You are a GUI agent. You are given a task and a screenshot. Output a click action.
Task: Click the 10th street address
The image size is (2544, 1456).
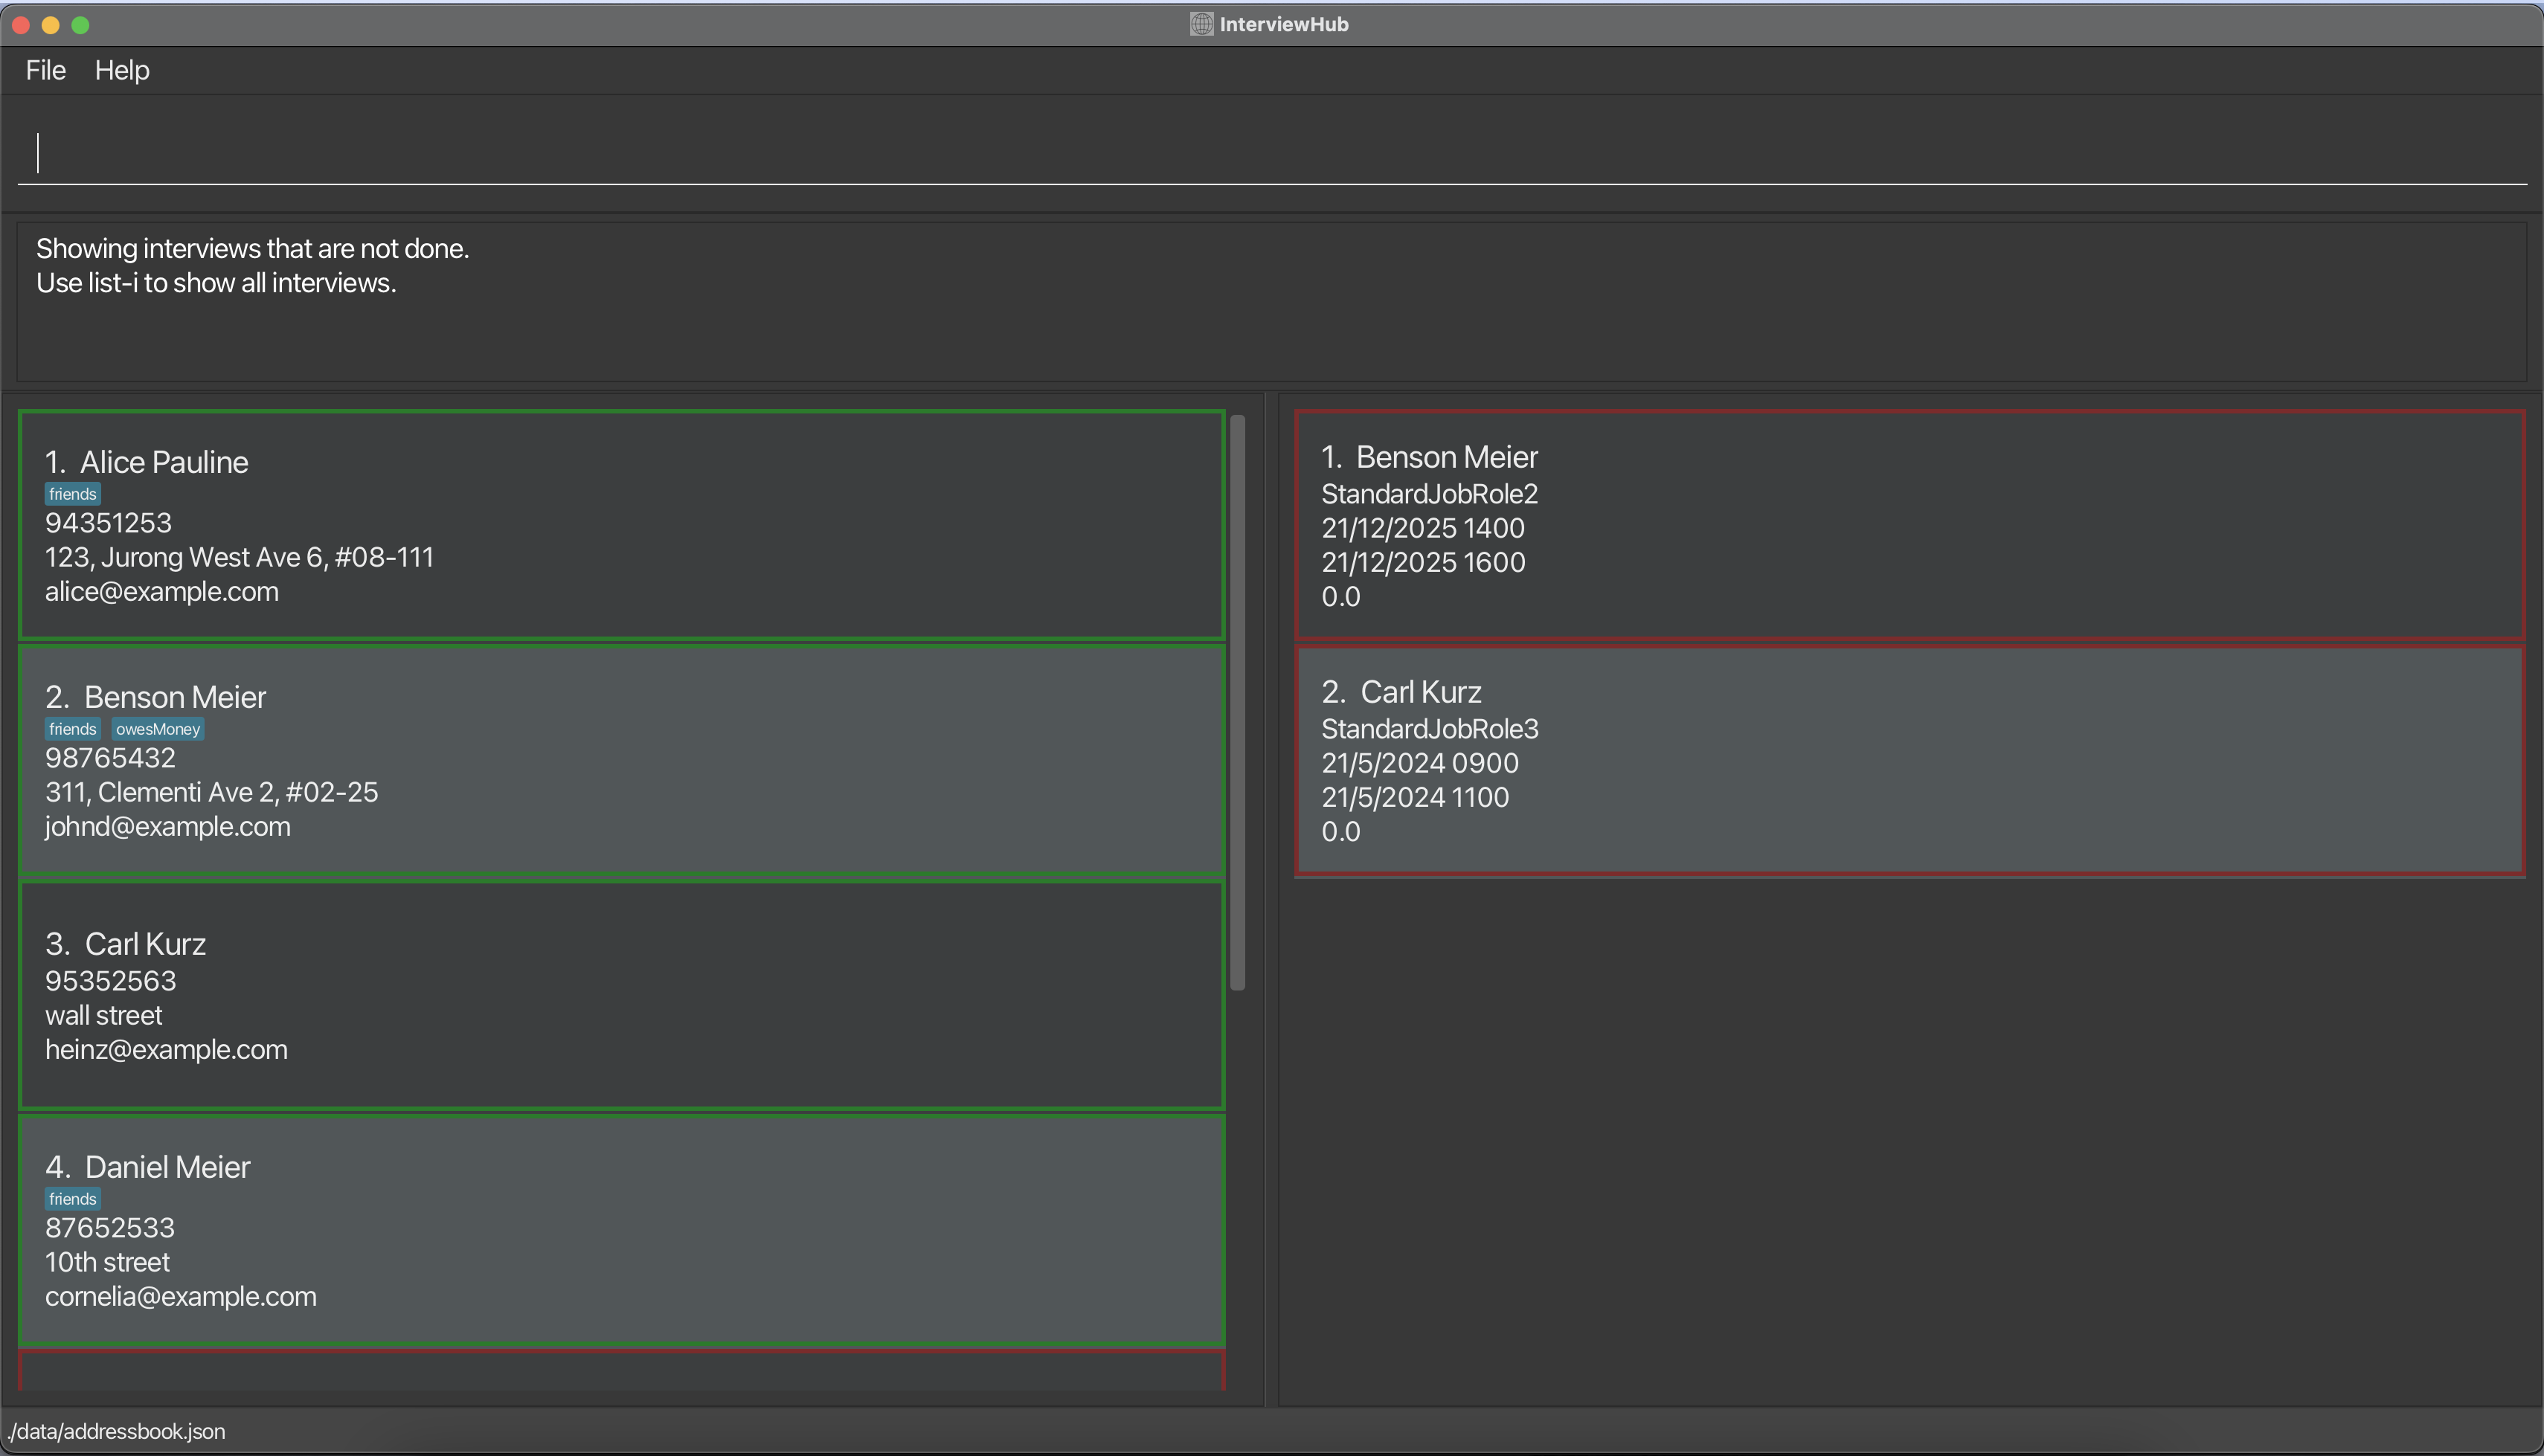tap(107, 1262)
